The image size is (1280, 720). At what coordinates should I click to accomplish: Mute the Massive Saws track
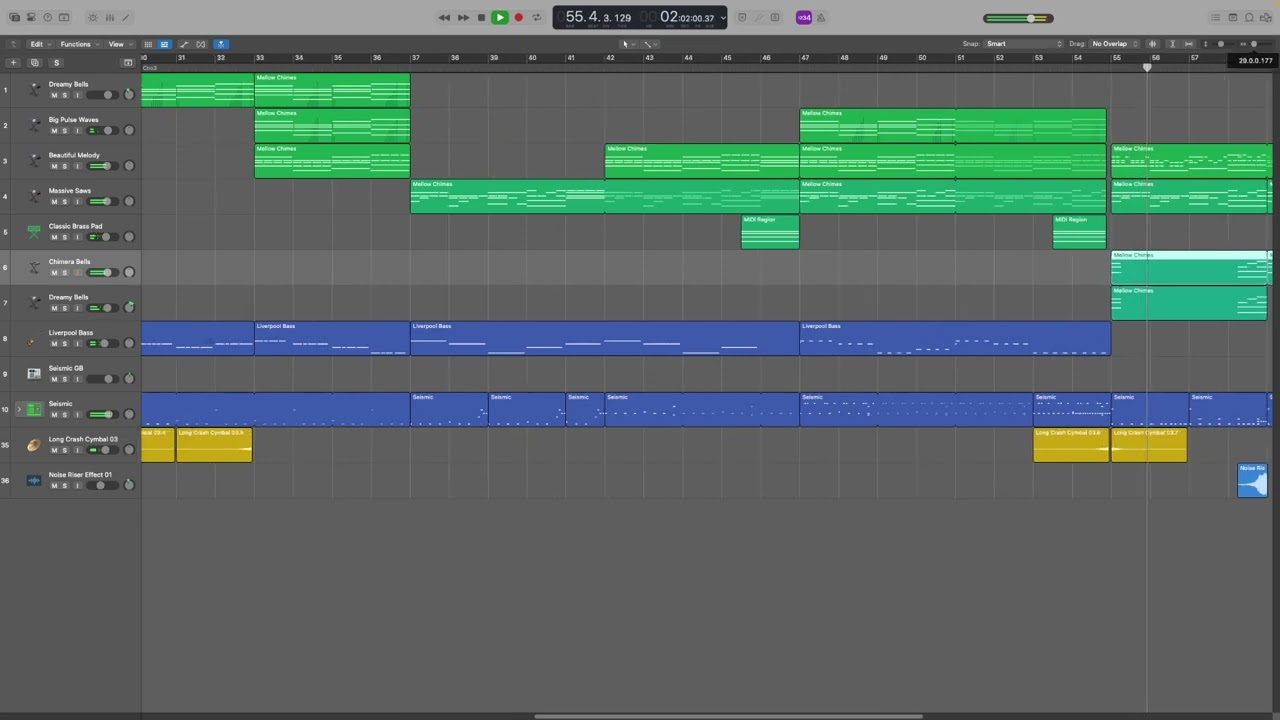54,202
